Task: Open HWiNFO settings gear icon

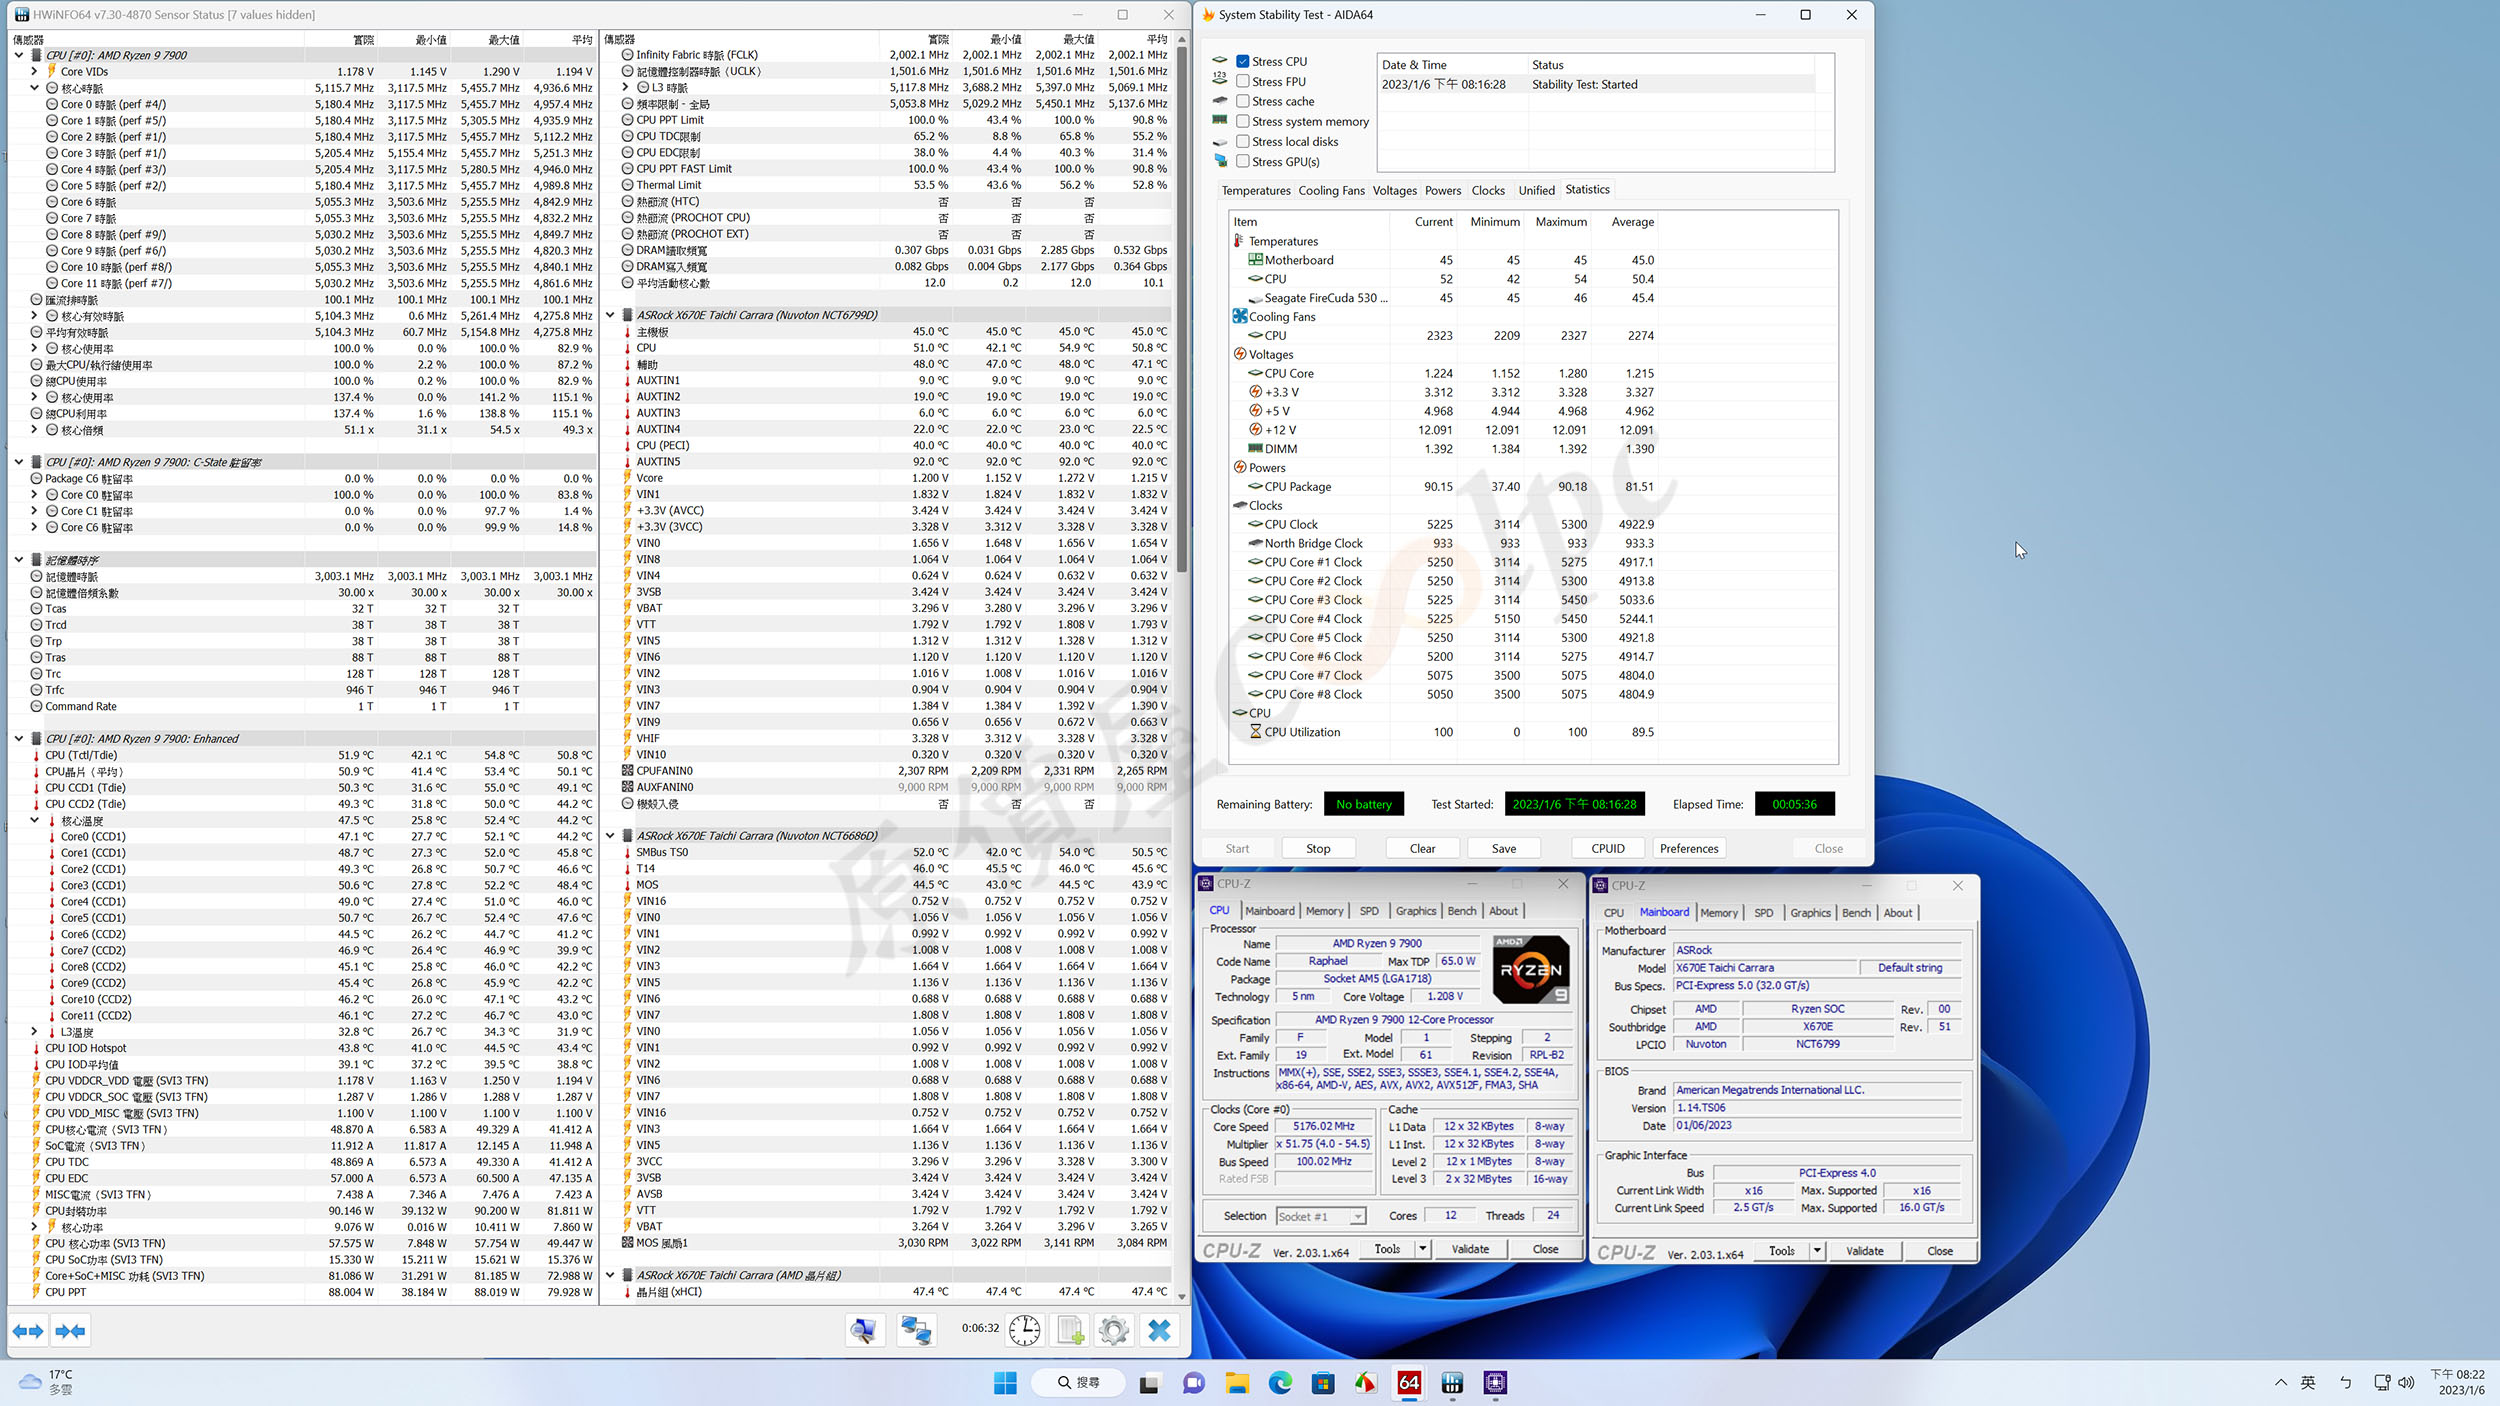Action: pyautogui.click(x=1113, y=1330)
